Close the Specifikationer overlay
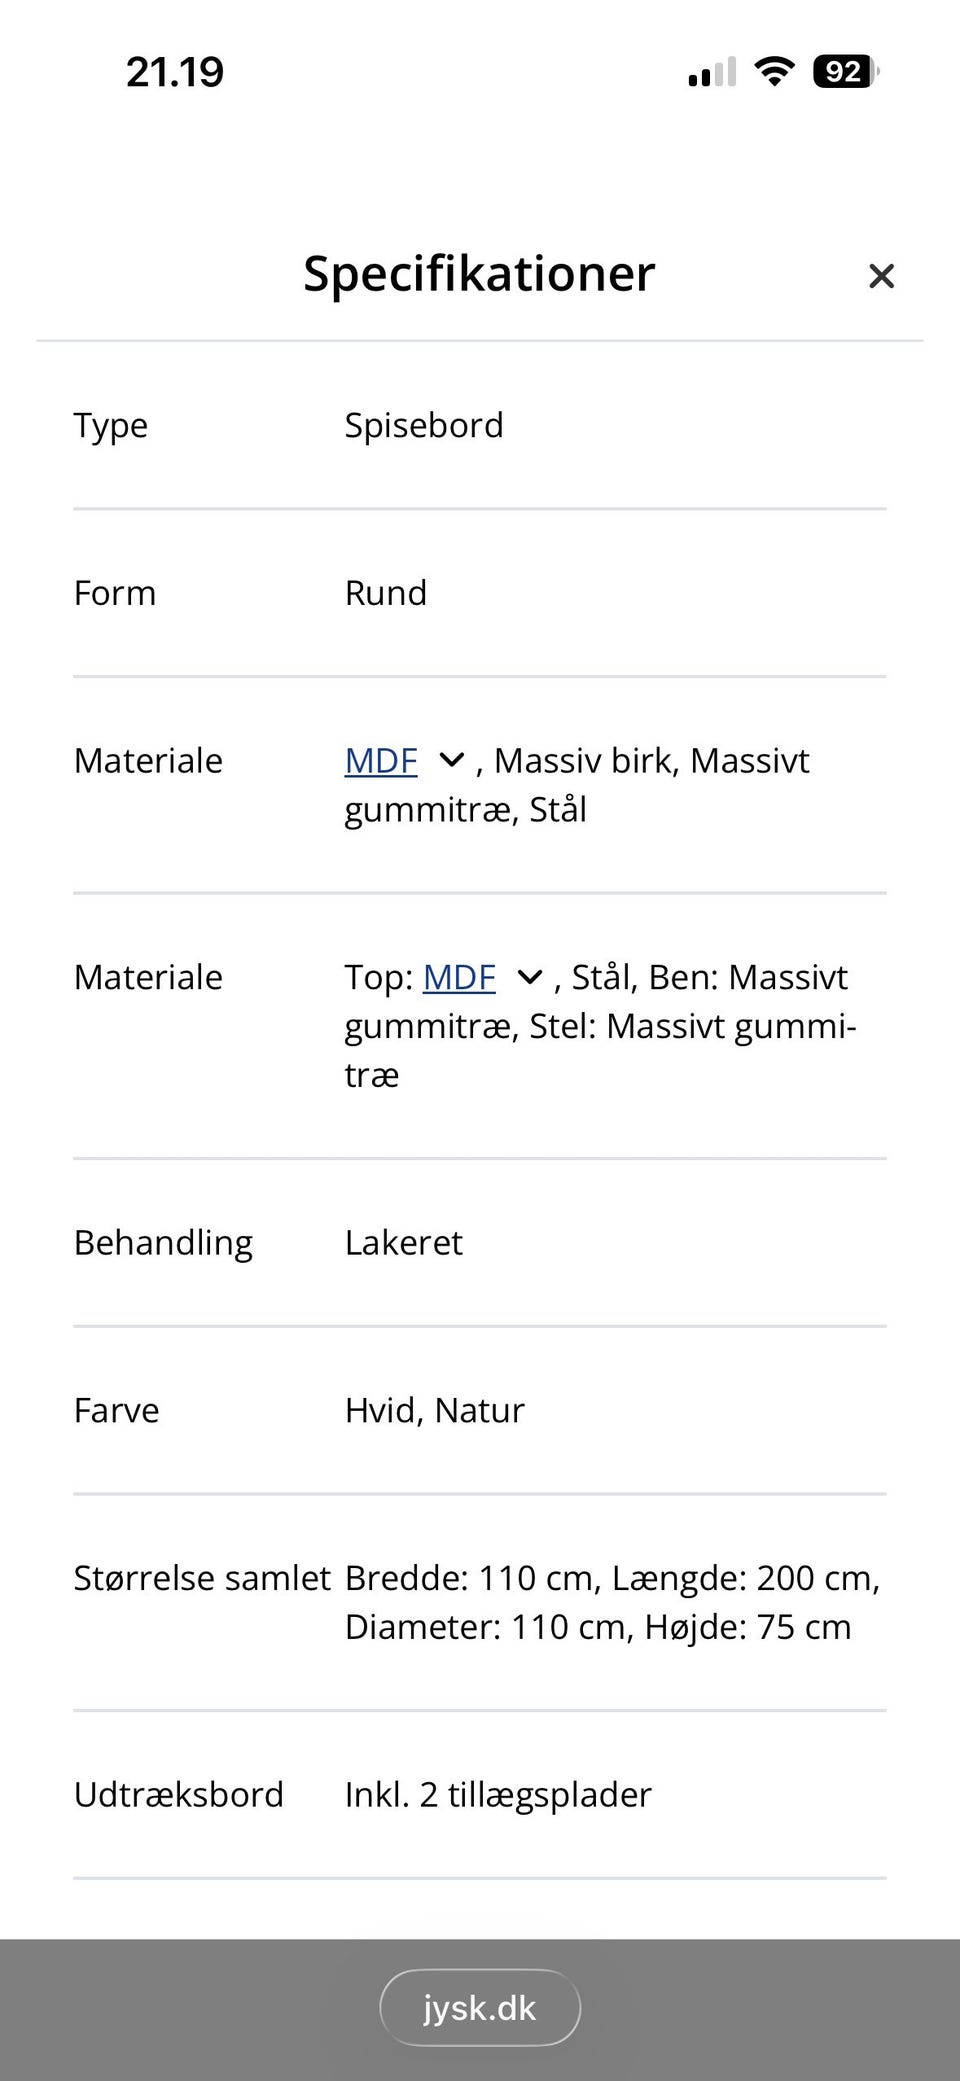This screenshot has width=960, height=2081. (x=881, y=276)
